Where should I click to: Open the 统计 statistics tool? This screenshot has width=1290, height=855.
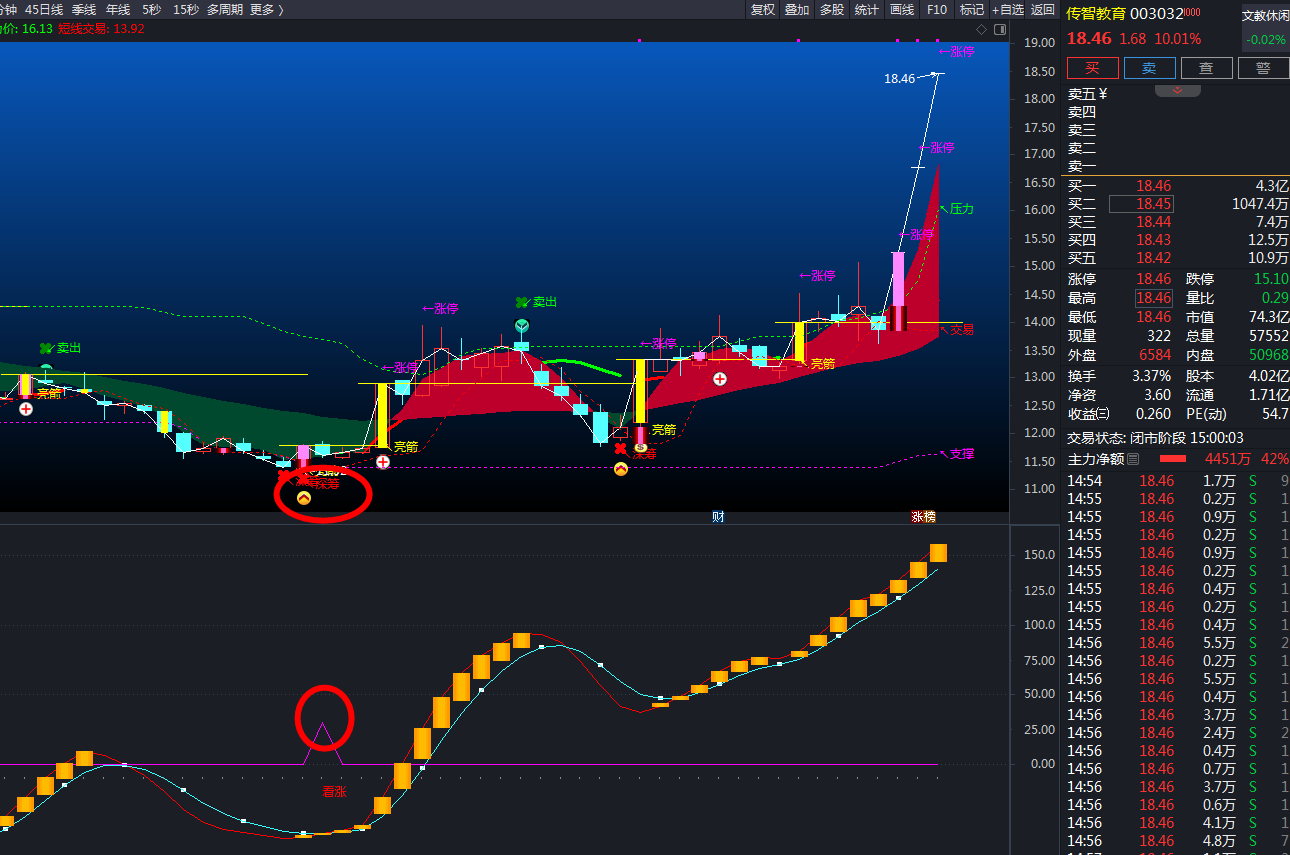click(867, 9)
